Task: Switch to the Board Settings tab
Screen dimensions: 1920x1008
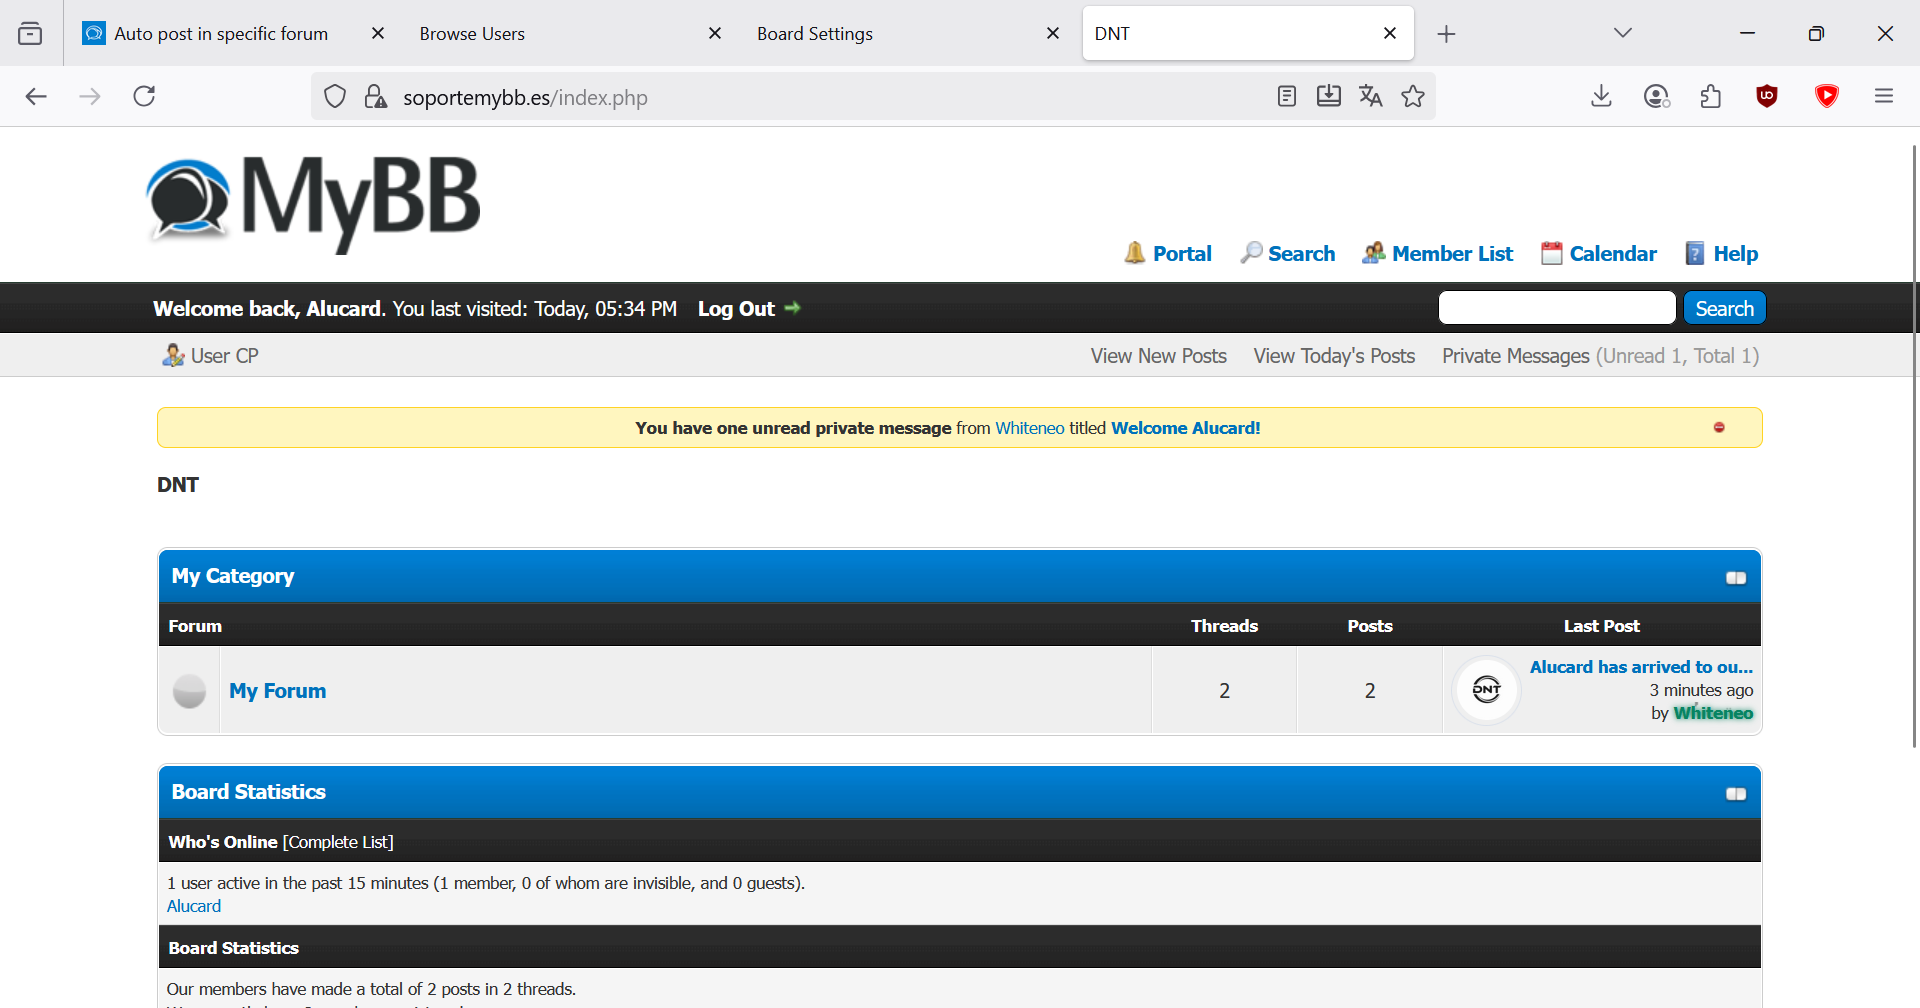Action: point(815,34)
